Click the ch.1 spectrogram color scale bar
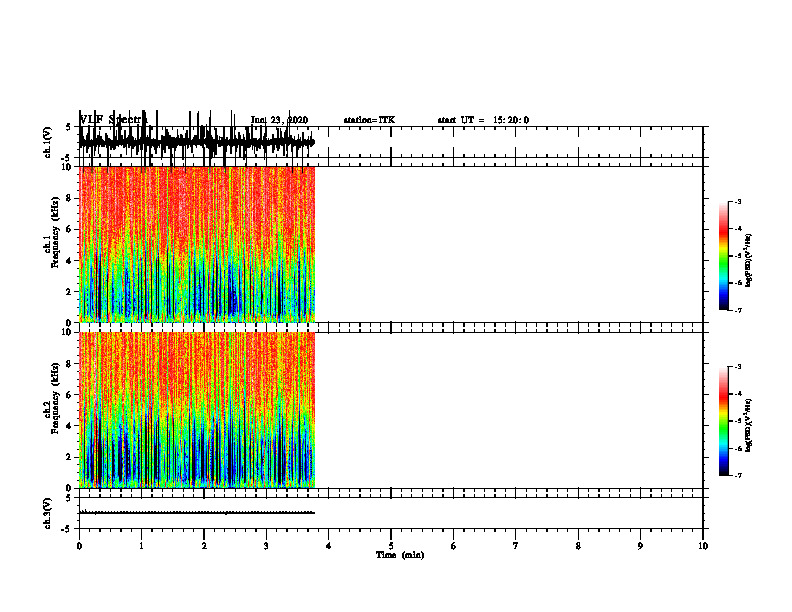The height and width of the screenshot is (612, 792). pos(723,256)
